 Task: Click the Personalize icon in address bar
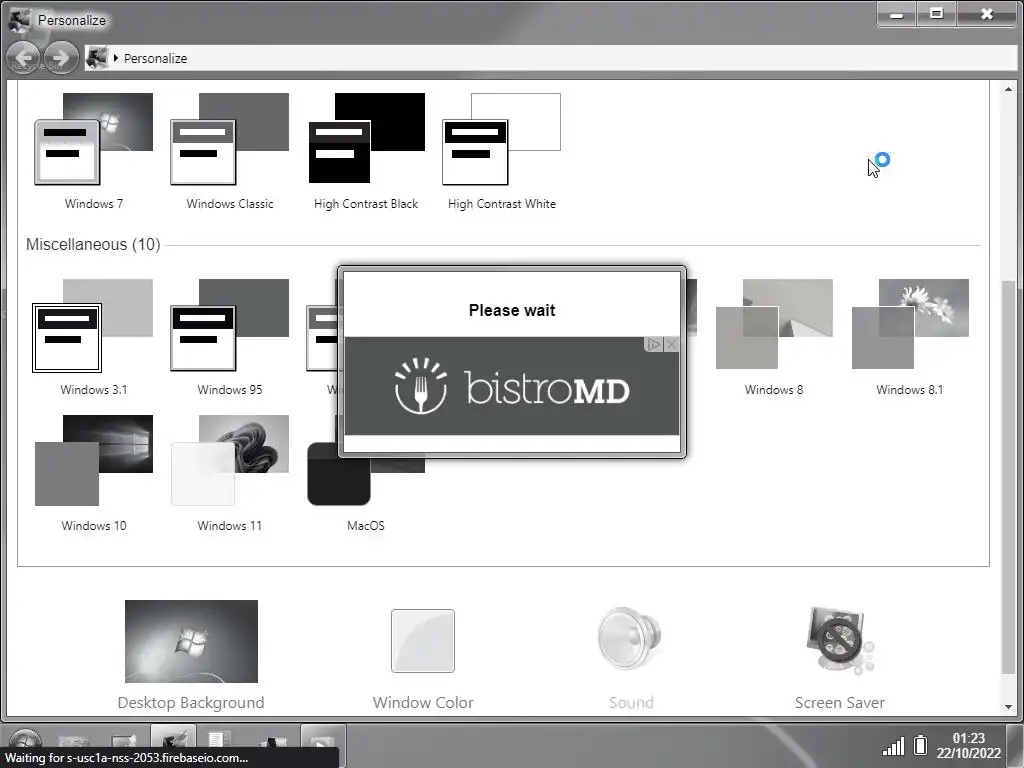coord(97,58)
